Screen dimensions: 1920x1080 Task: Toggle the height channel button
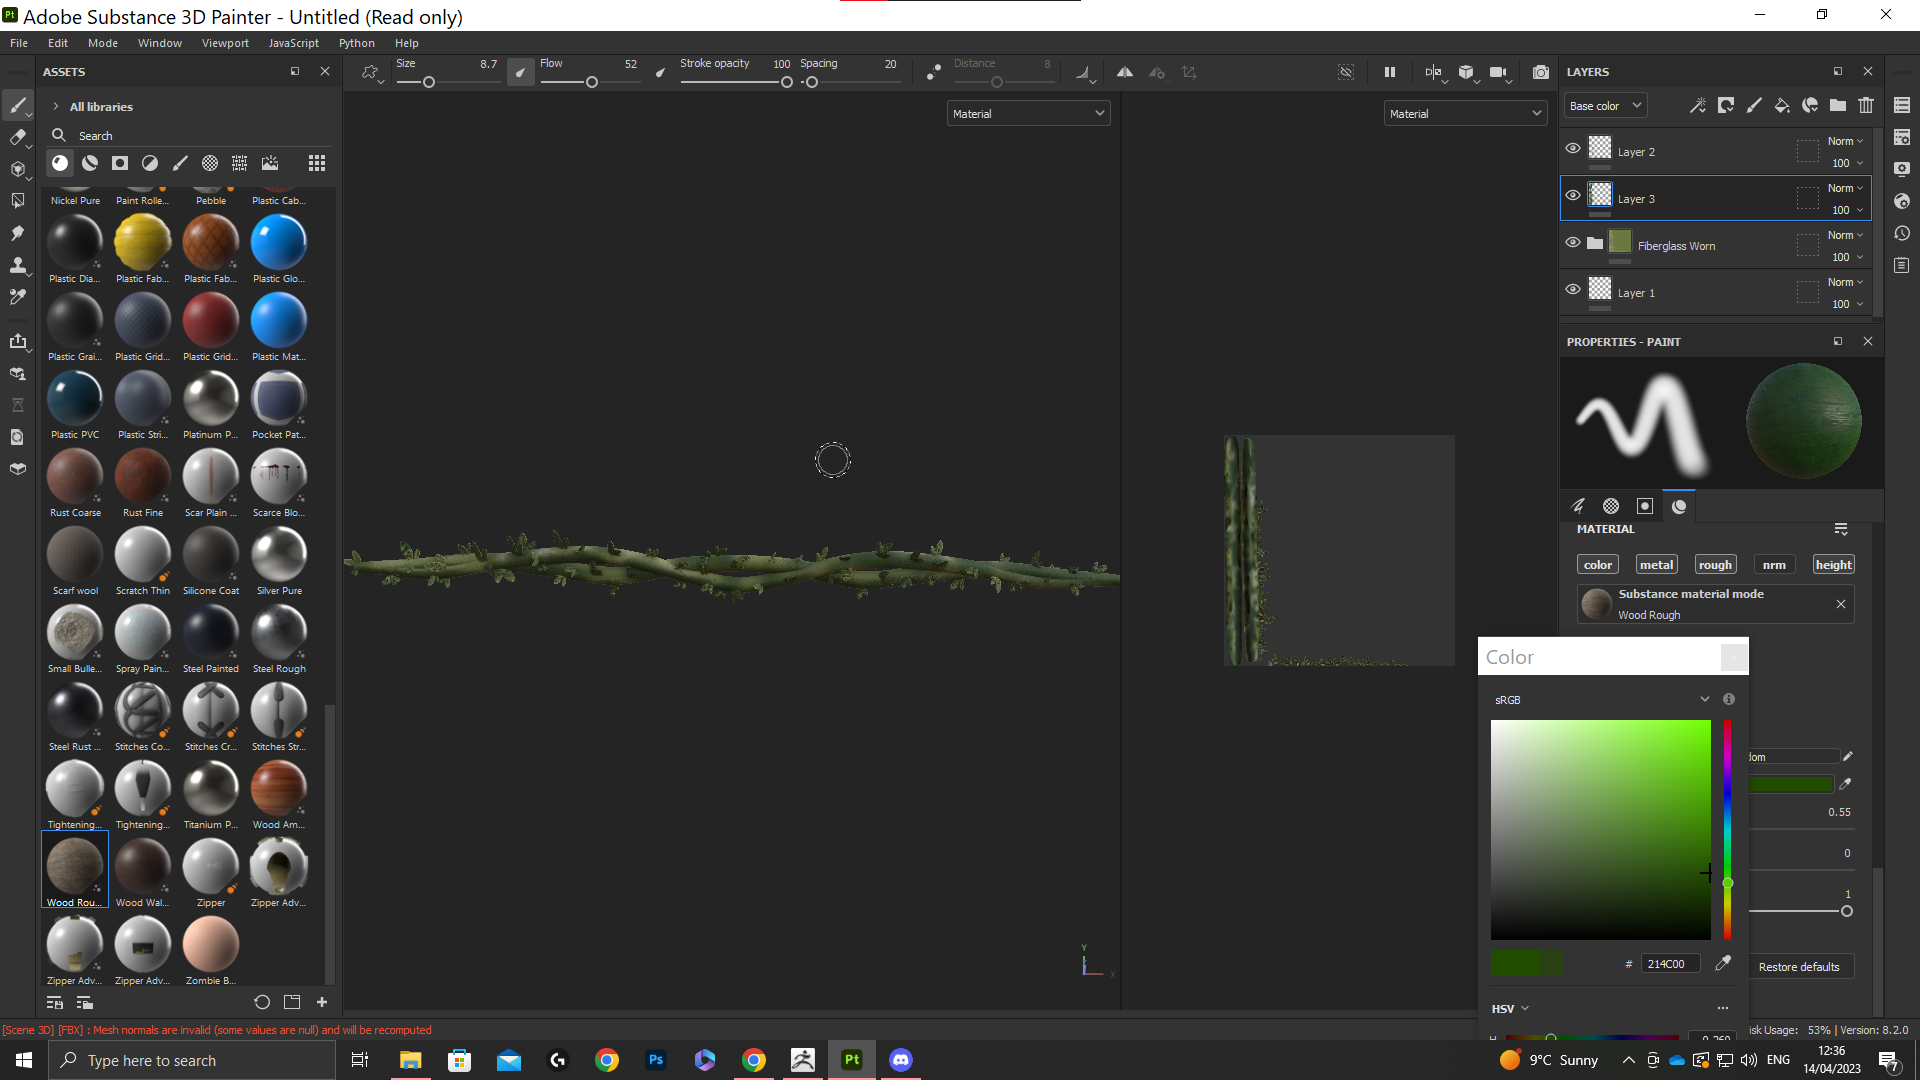point(1834,565)
